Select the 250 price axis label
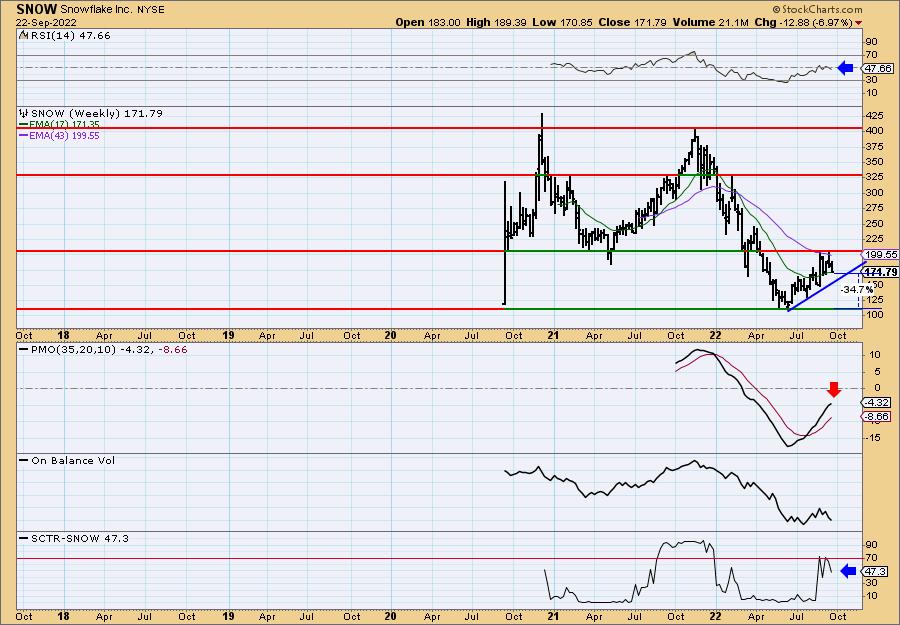This screenshot has height=625, width=900. coord(875,223)
